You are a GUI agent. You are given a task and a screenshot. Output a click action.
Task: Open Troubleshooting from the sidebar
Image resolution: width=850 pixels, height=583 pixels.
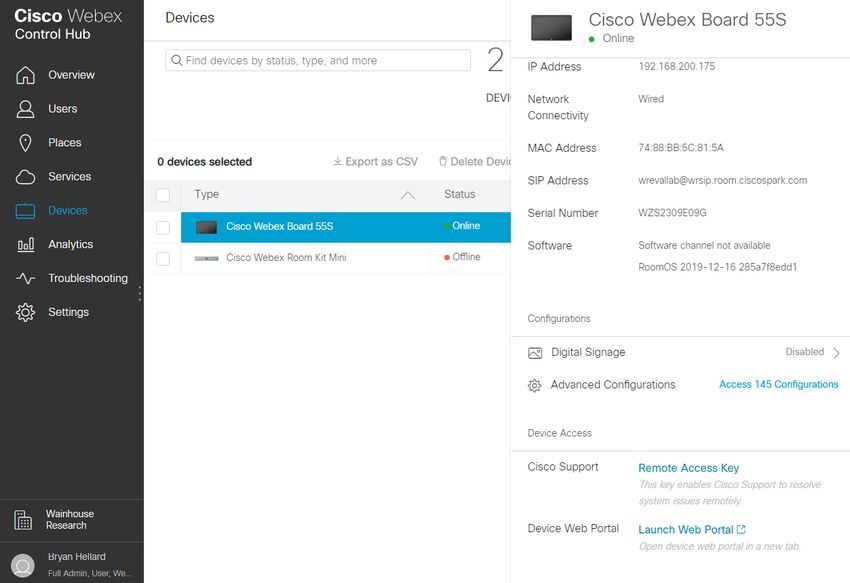pos(88,278)
